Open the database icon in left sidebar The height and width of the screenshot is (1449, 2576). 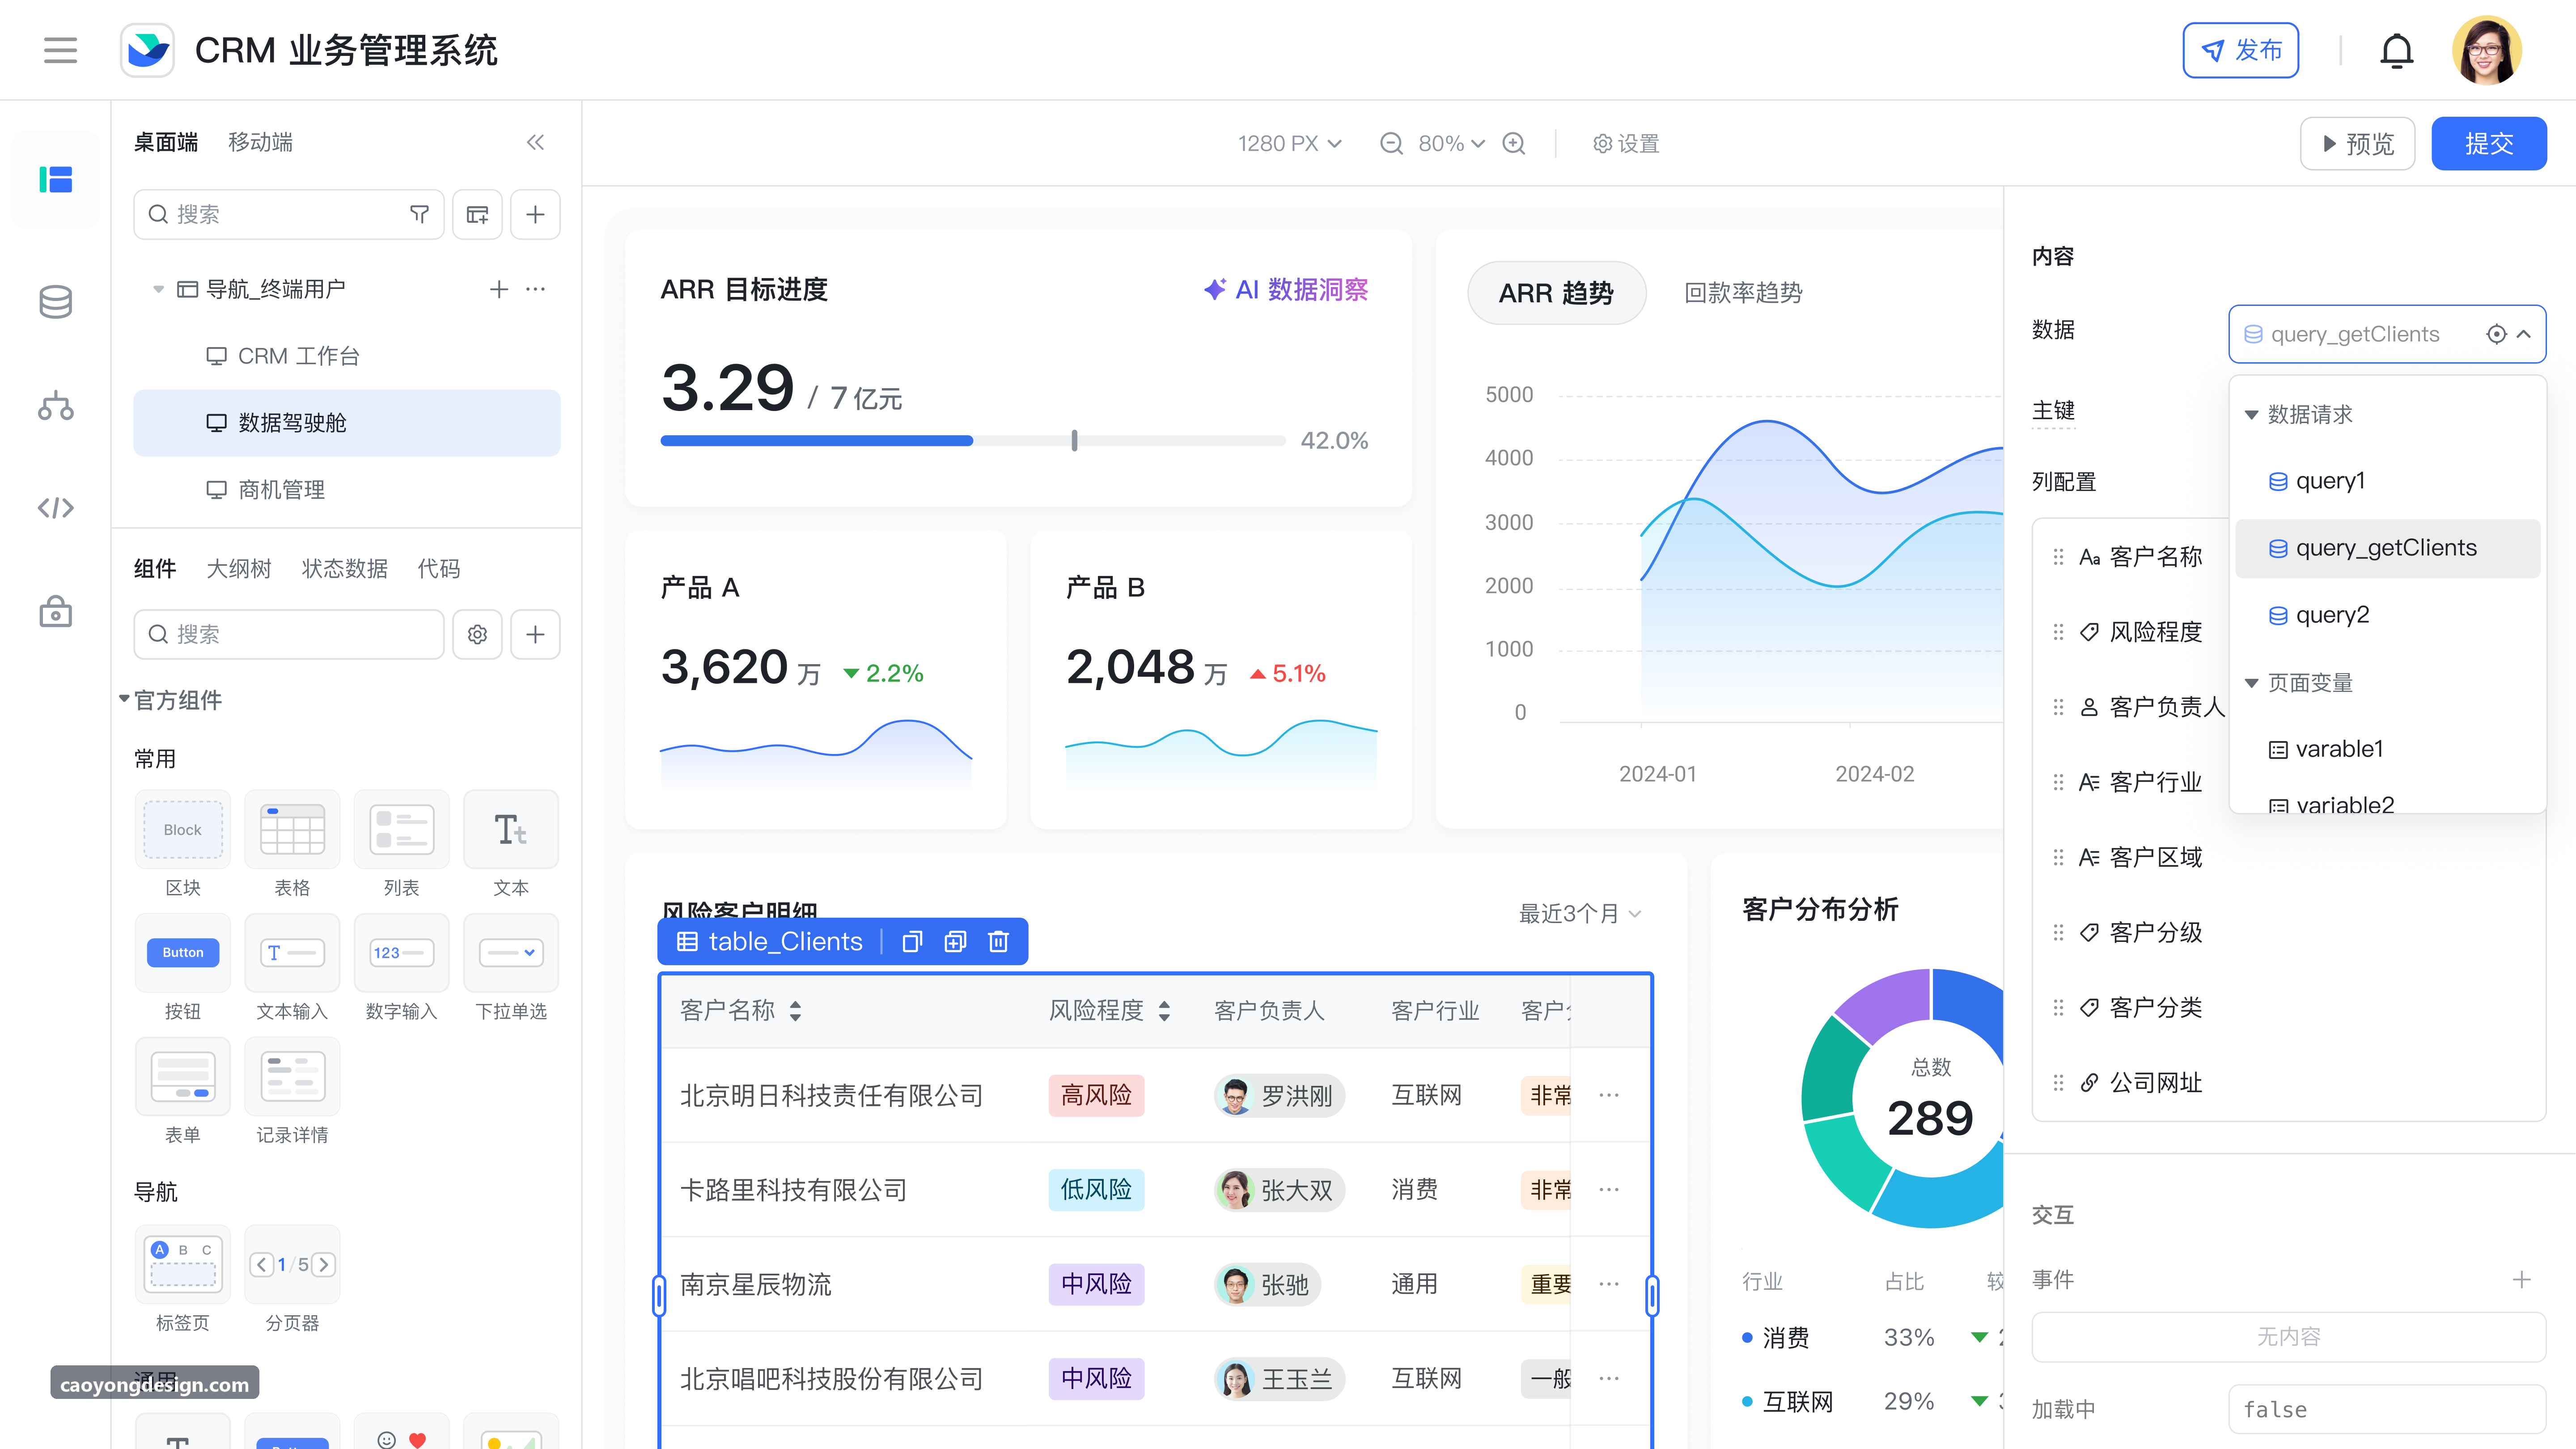tap(55, 301)
